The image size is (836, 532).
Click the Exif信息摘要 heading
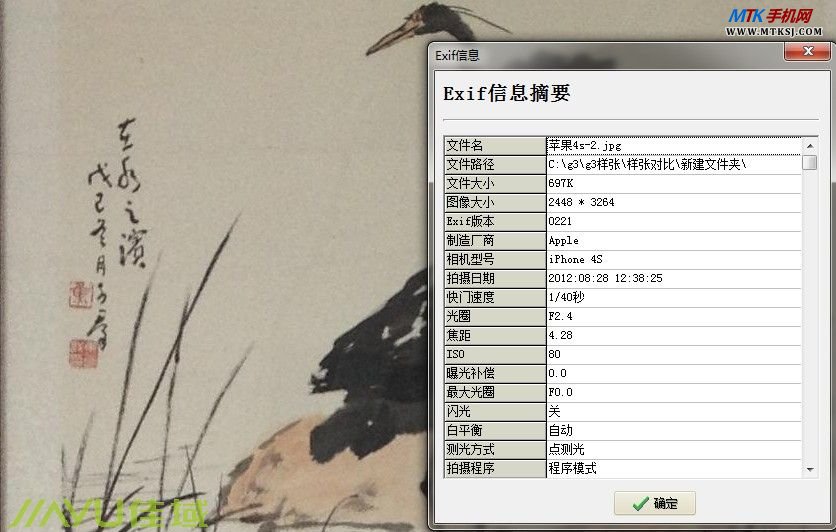pyautogui.click(x=507, y=93)
